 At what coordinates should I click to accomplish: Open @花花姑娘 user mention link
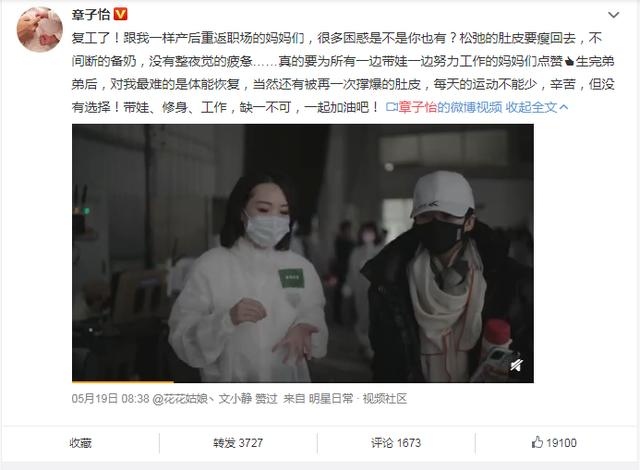pyautogui.click(x=180, y=399)
